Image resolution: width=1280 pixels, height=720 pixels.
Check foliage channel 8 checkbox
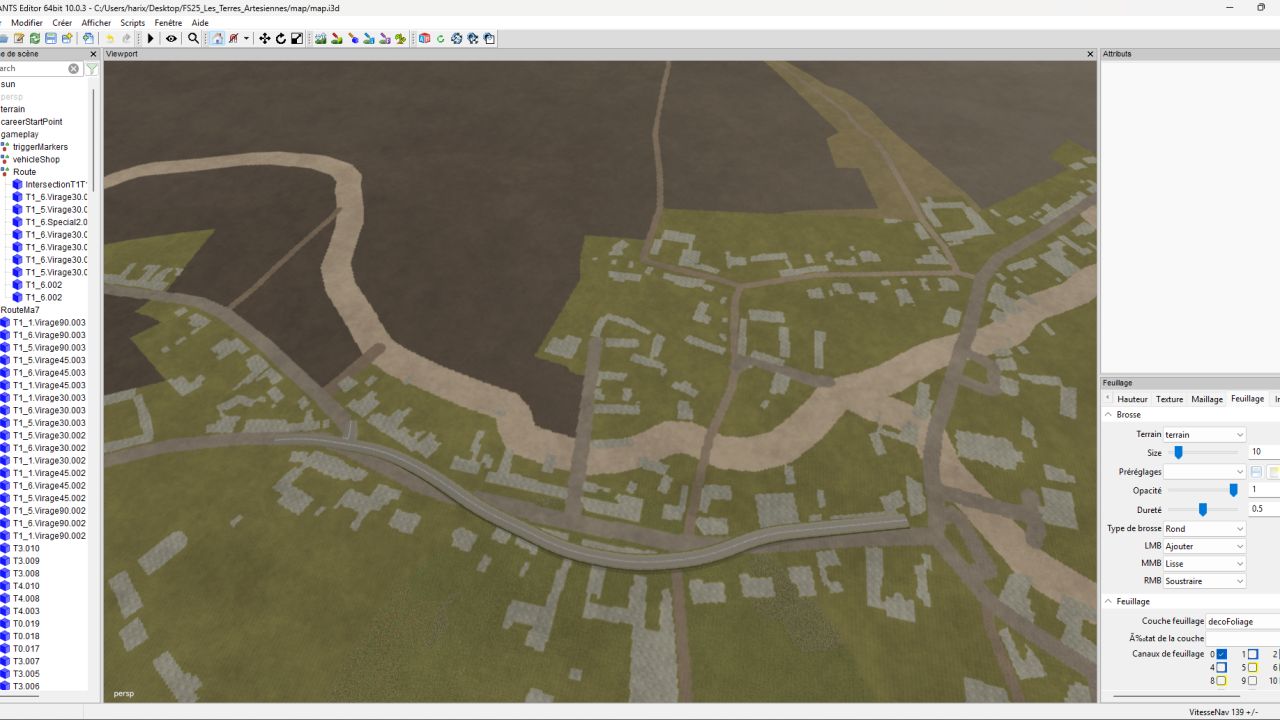click(x=1221, y=681)
